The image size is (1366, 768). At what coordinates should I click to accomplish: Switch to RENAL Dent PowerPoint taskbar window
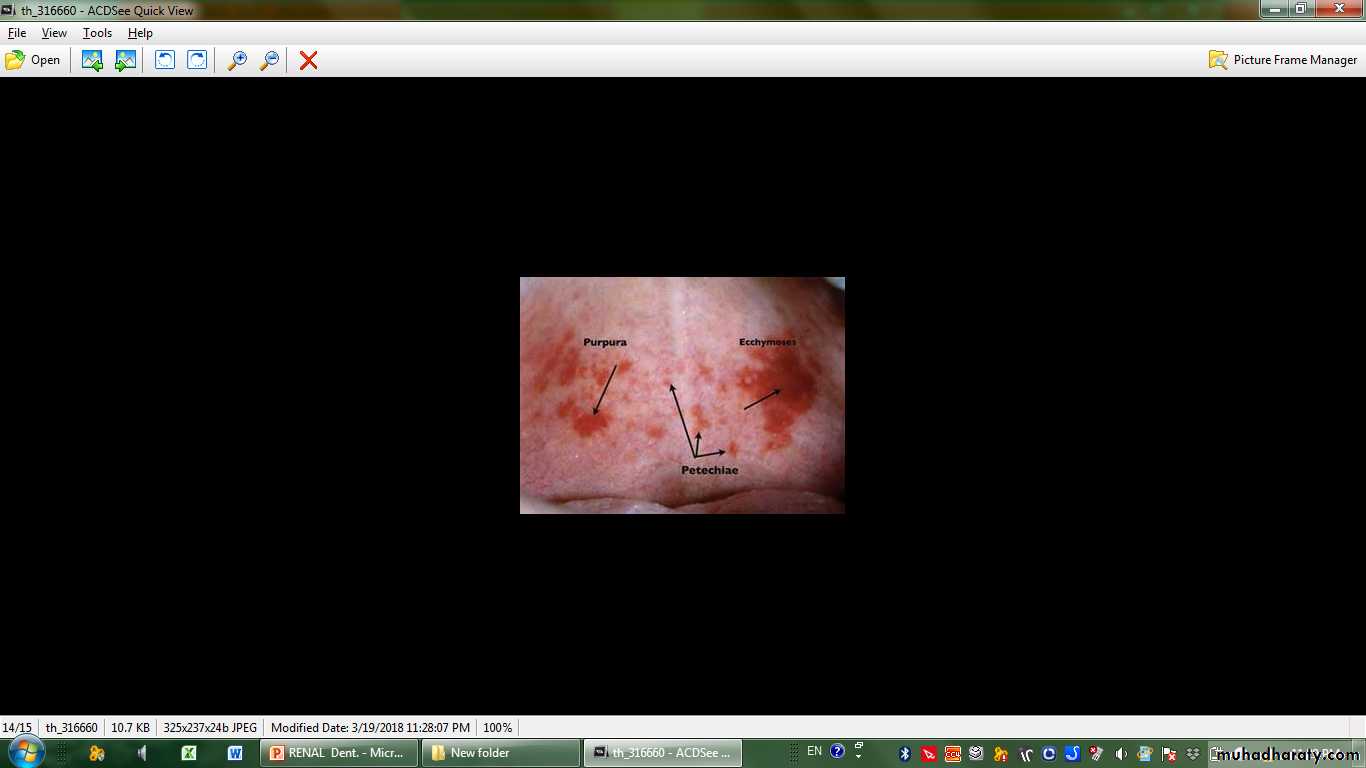[x=338, y=753]
